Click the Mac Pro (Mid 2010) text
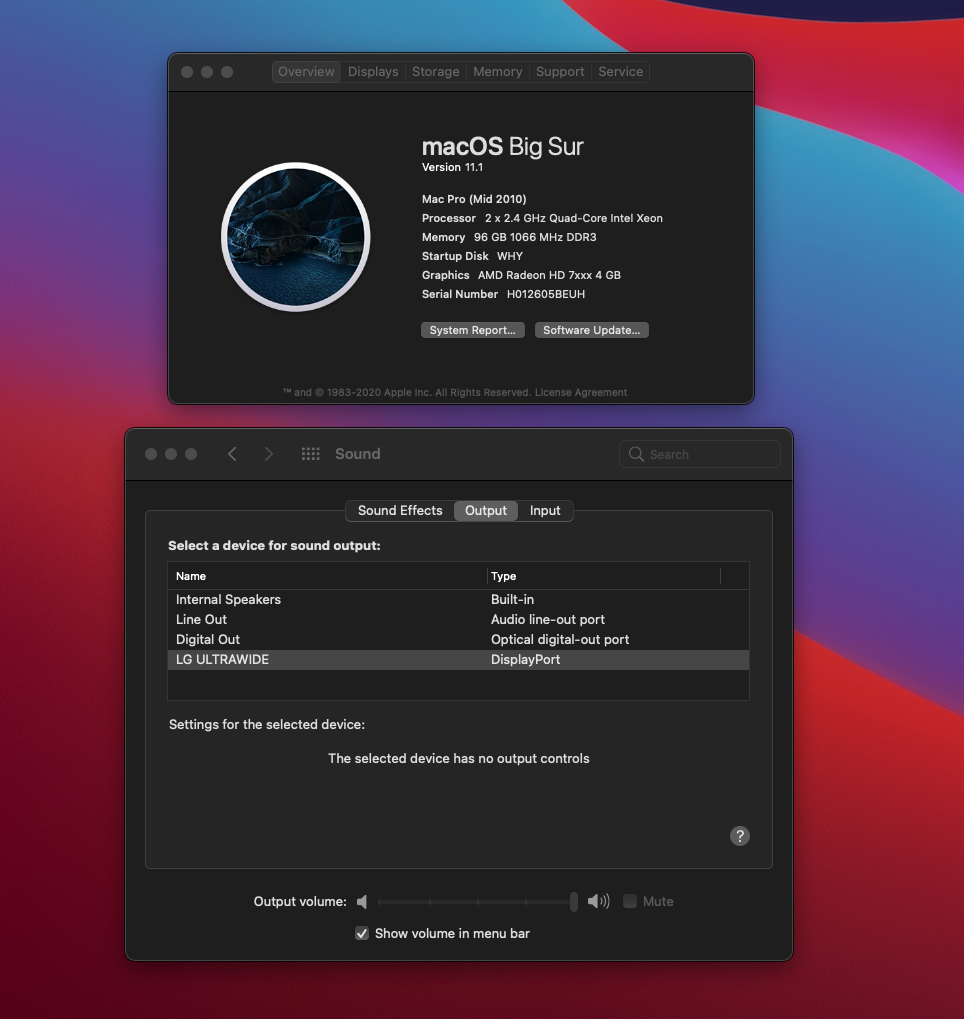The width and height of the screenshot is (964, 1019). [474, 200]
